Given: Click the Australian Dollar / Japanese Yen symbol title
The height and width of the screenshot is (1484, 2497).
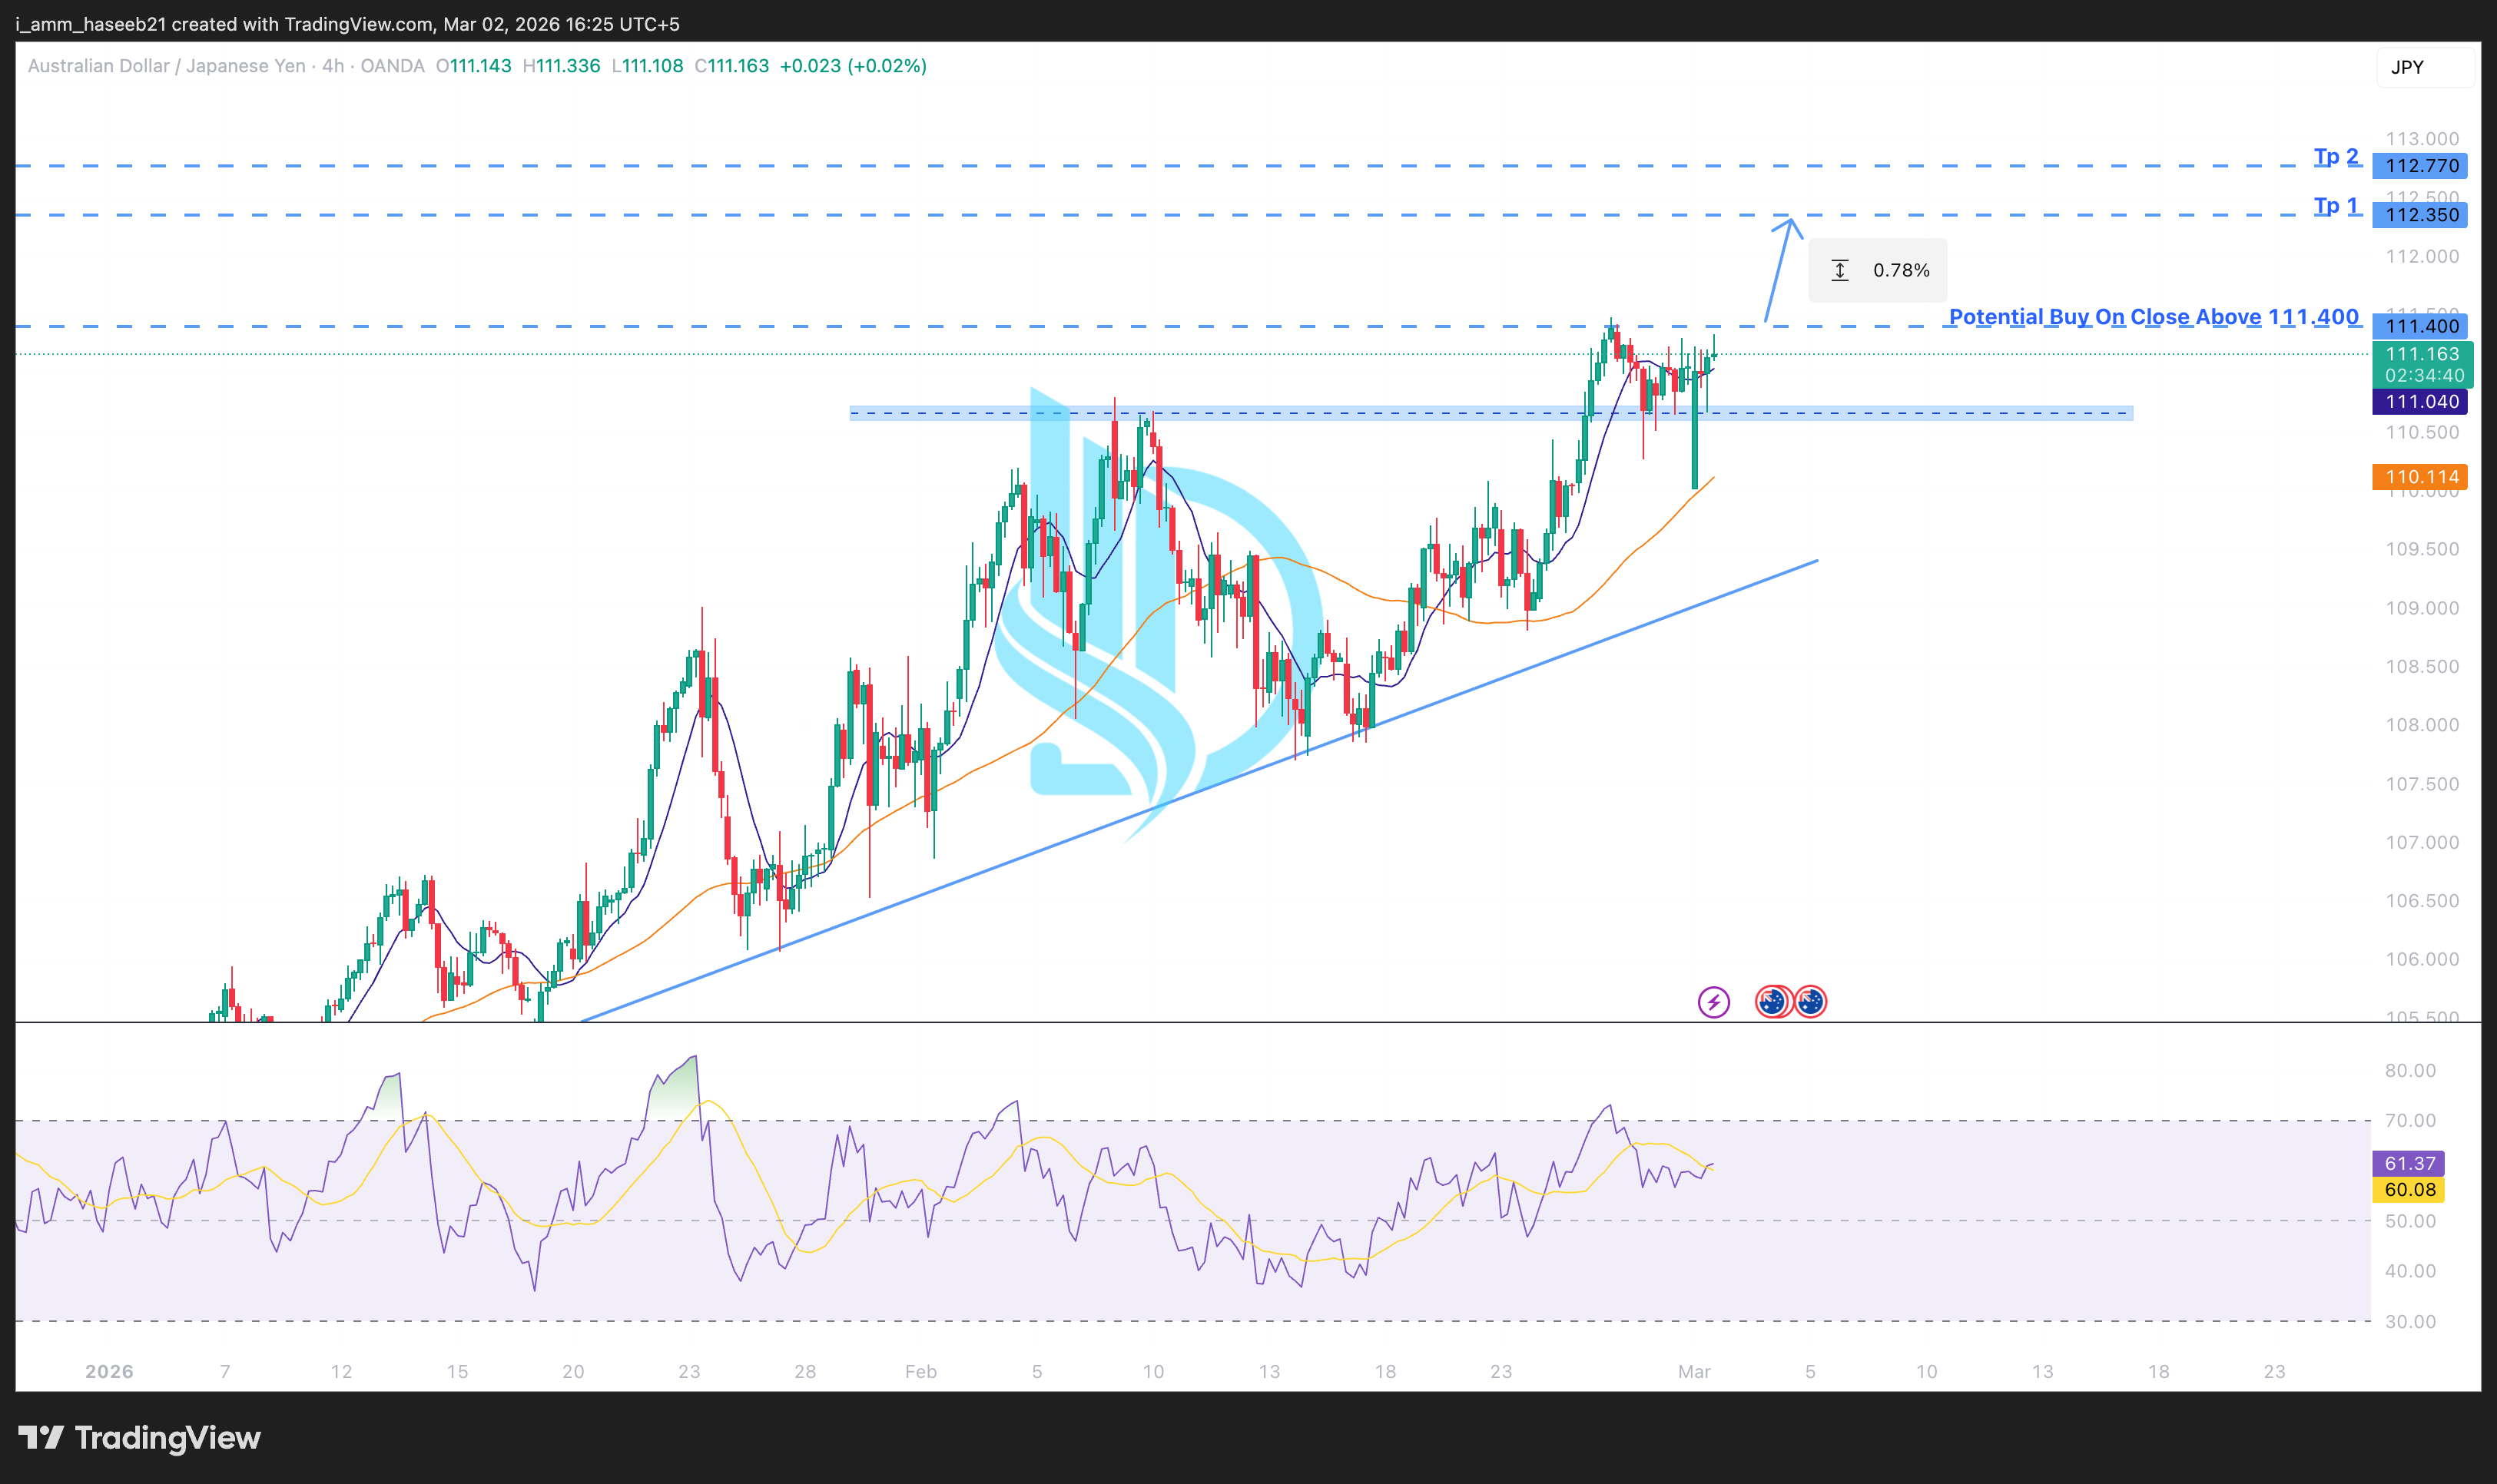Looking at the screenshot, I should pyautogui.click(x=166, y=66).
